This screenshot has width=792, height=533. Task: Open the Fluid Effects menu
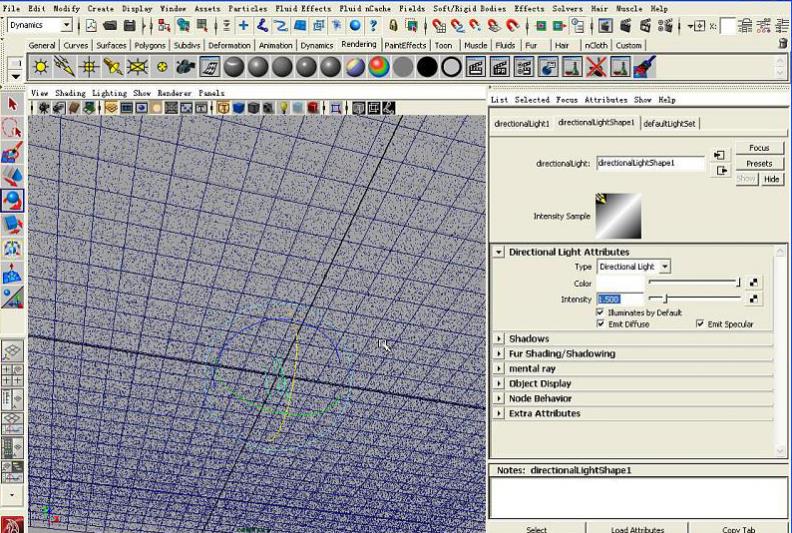[303, 9]
